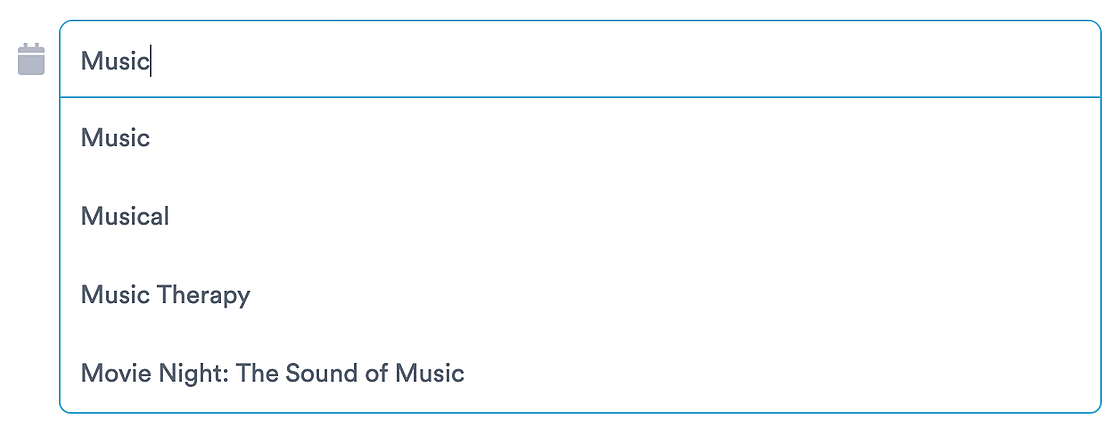Click the calendar icon beside the field
The image size is (1118, 437).
point(32,59)
